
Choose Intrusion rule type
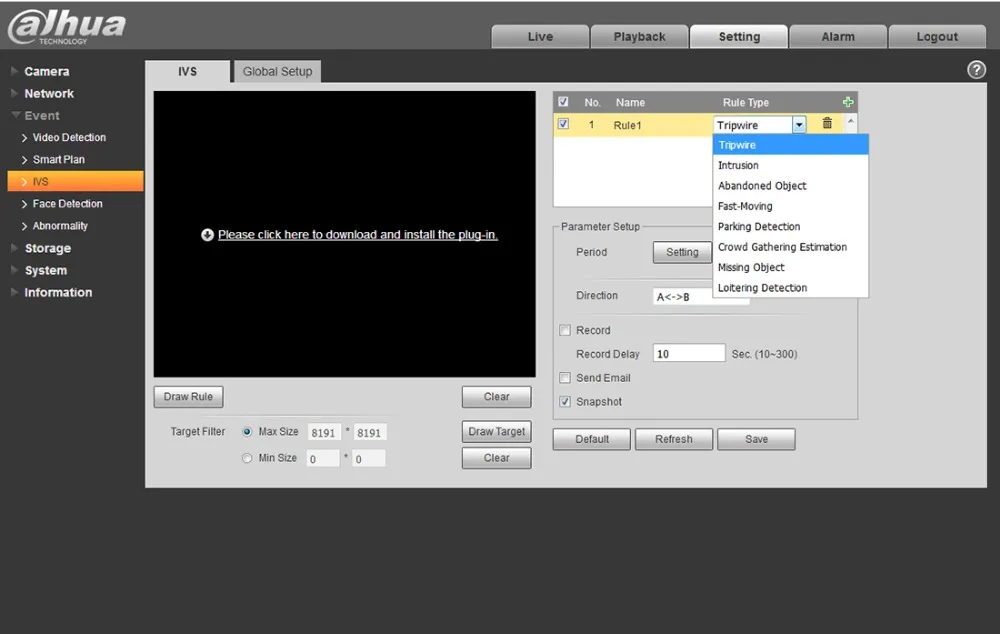(x=790, y=165)
